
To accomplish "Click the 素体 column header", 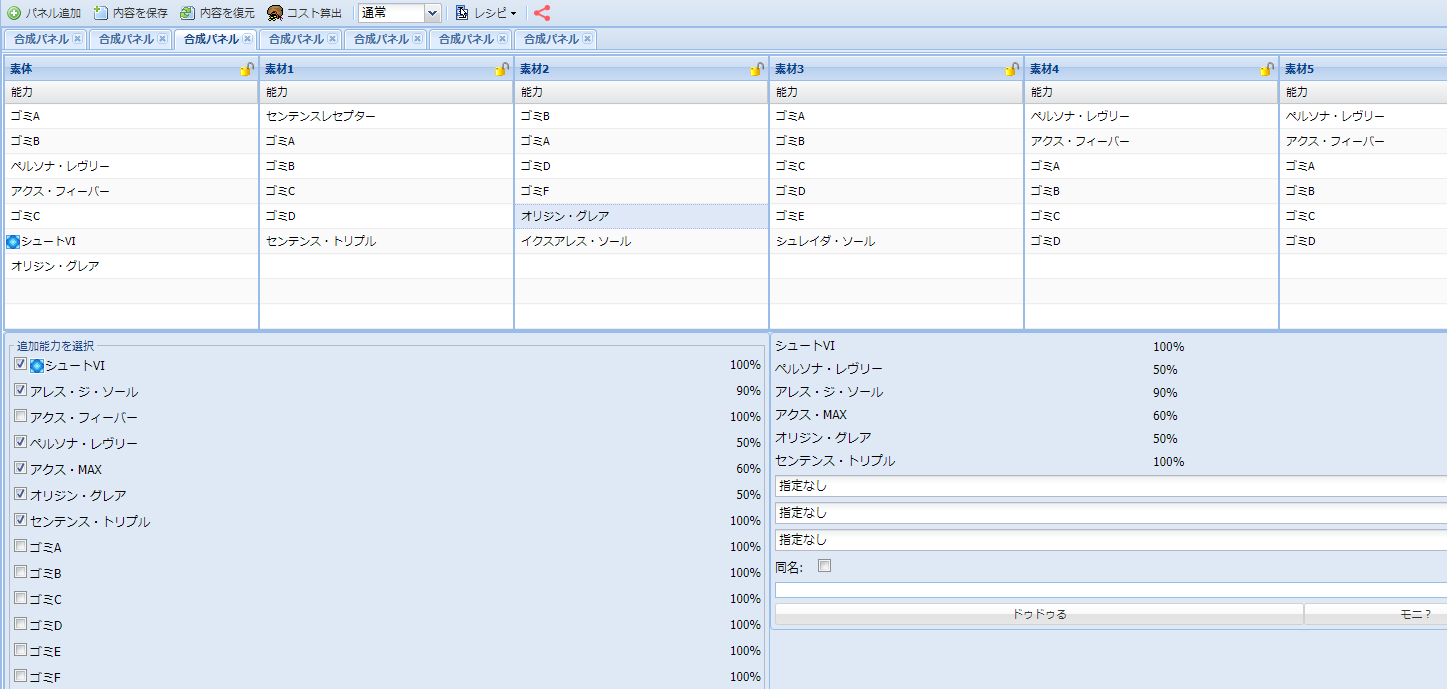I will coord(131,69).
